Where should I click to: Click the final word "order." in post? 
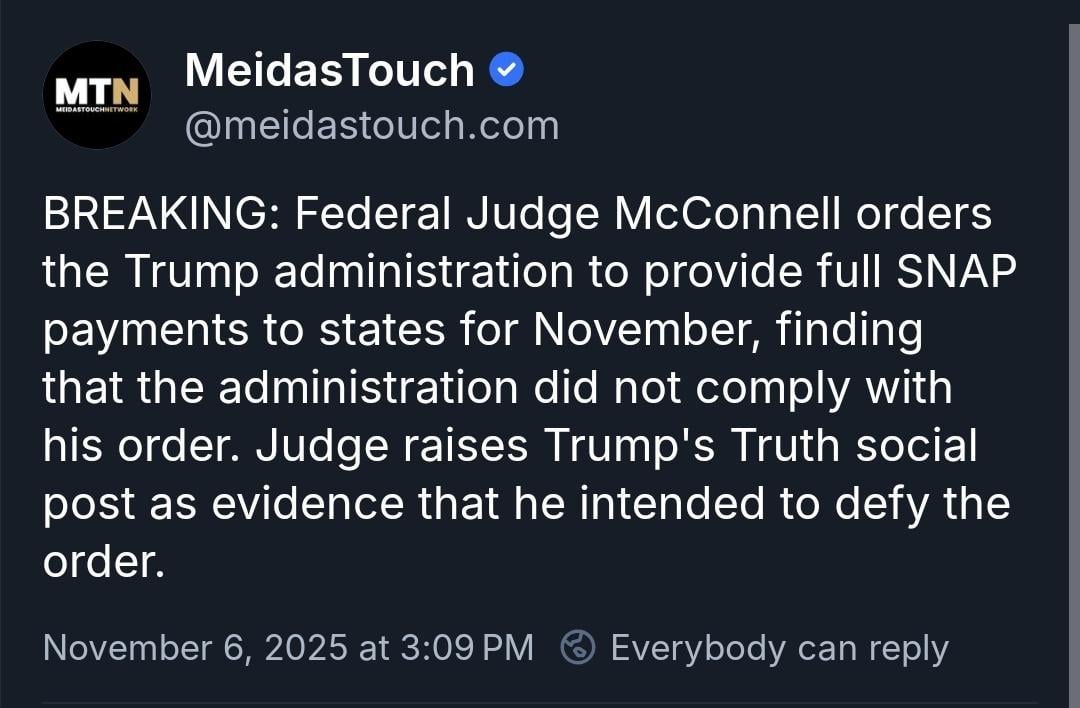(103, 563)
